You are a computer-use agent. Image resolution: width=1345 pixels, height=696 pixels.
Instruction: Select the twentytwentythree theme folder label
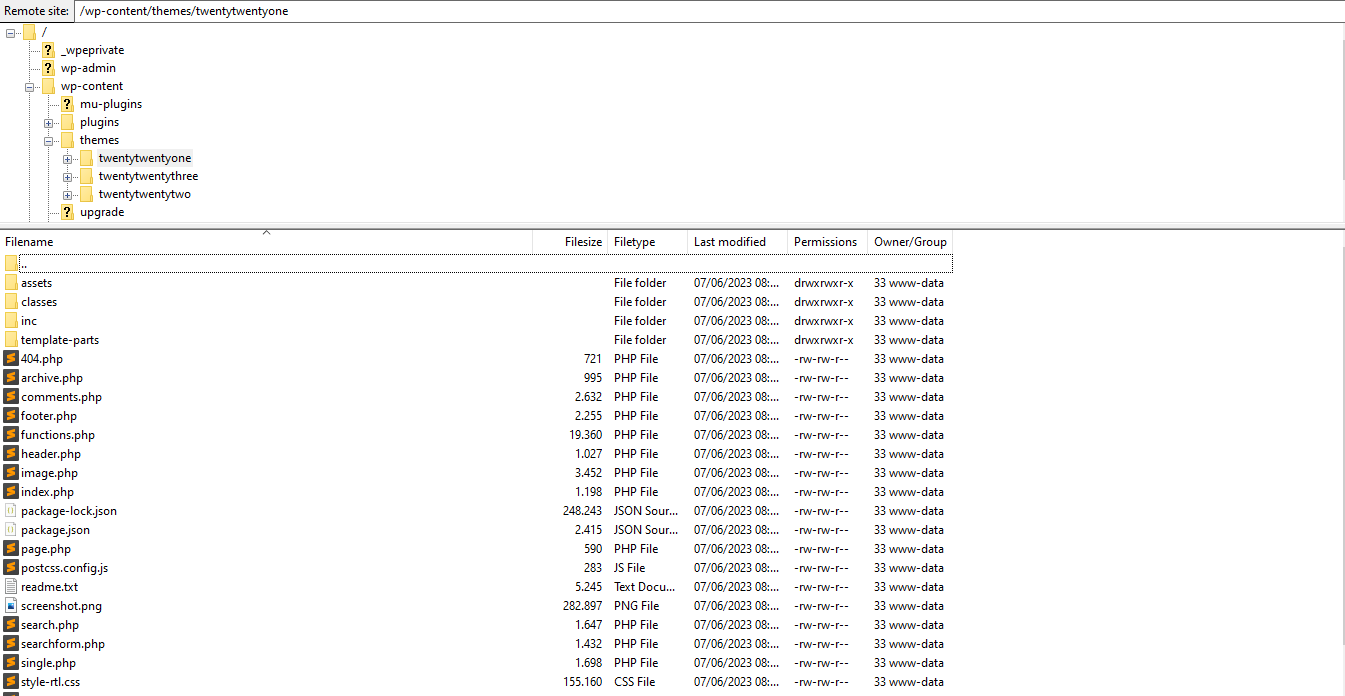(x=148, y=176)
